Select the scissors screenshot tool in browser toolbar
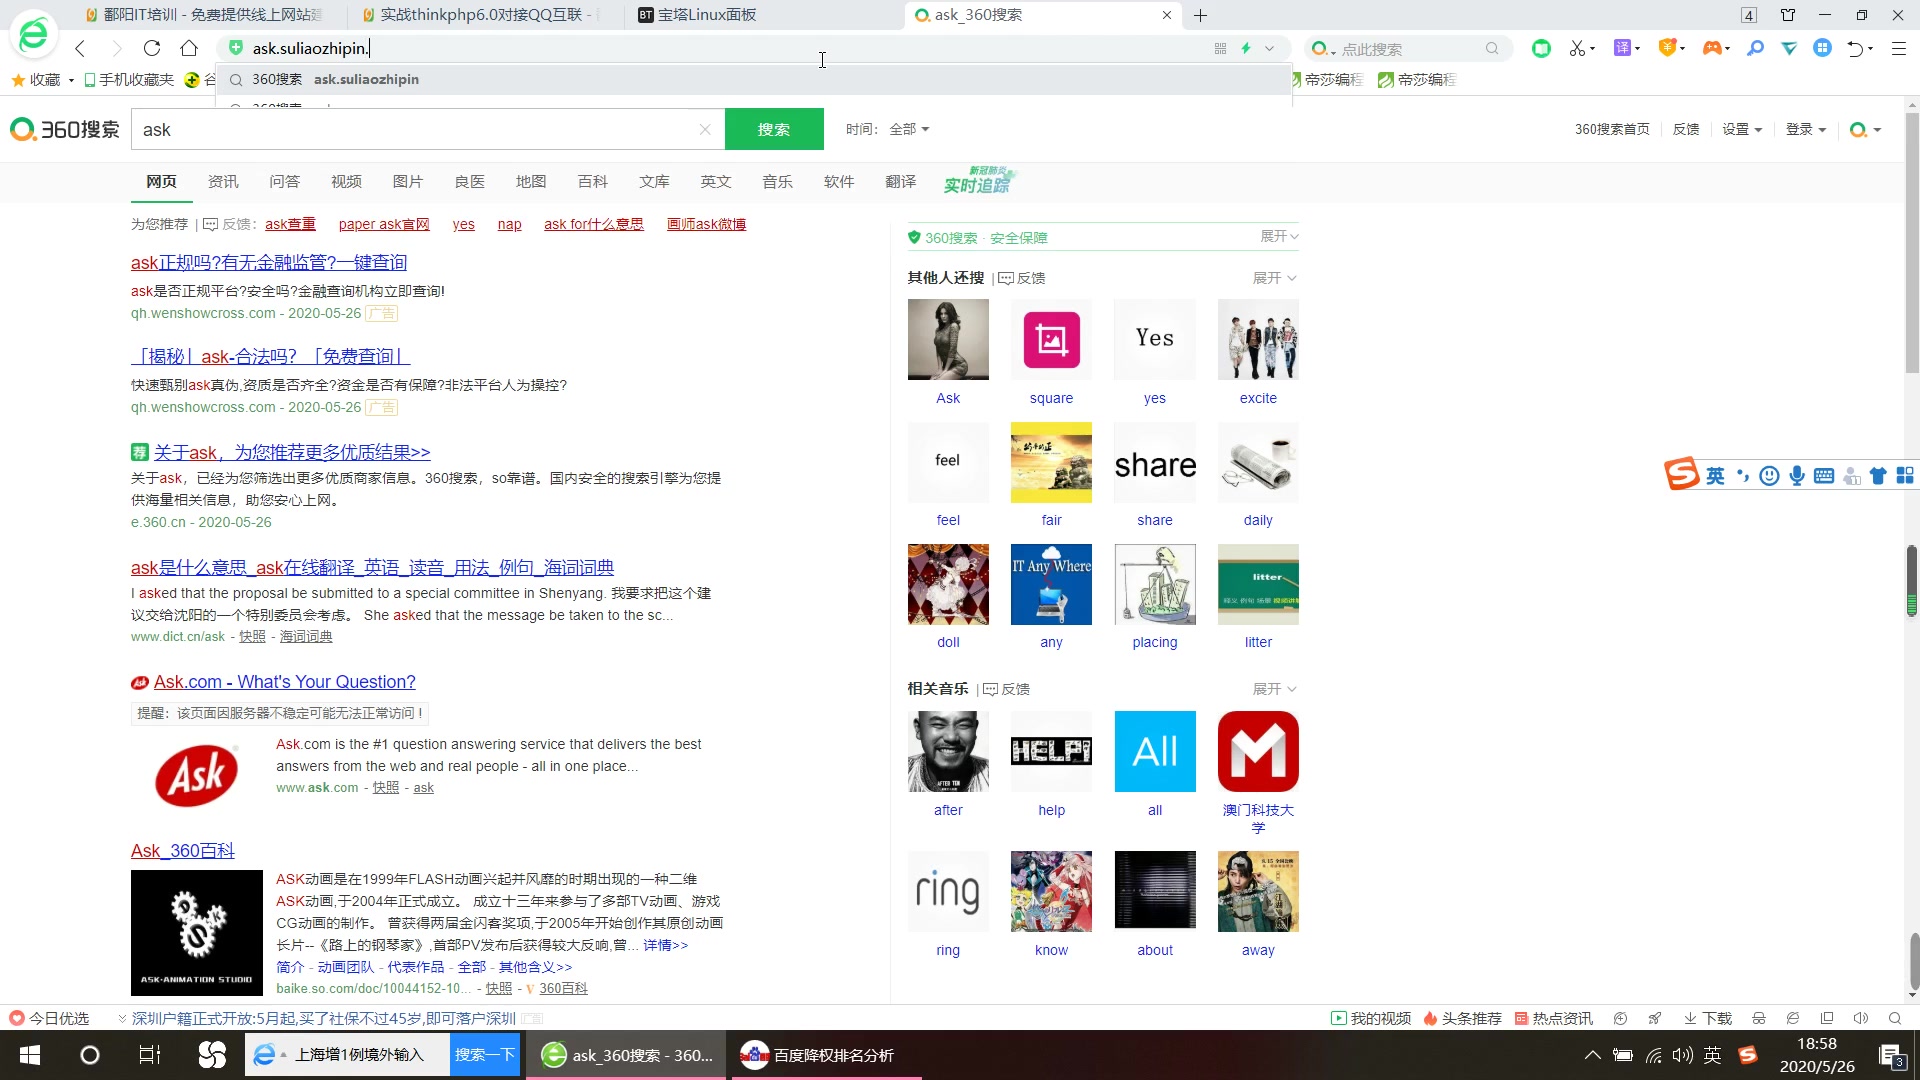 click(1578, 48)
